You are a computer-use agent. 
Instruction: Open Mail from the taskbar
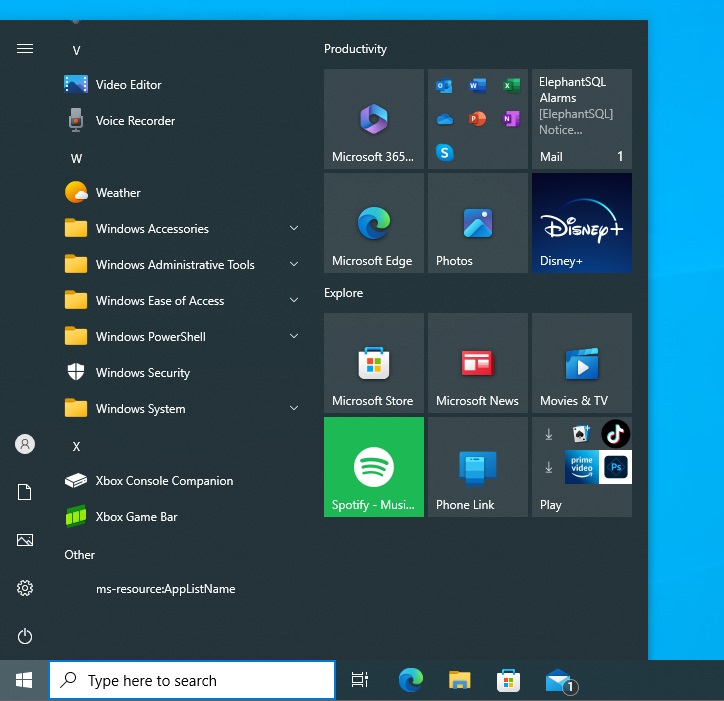[x=561, y=681]
